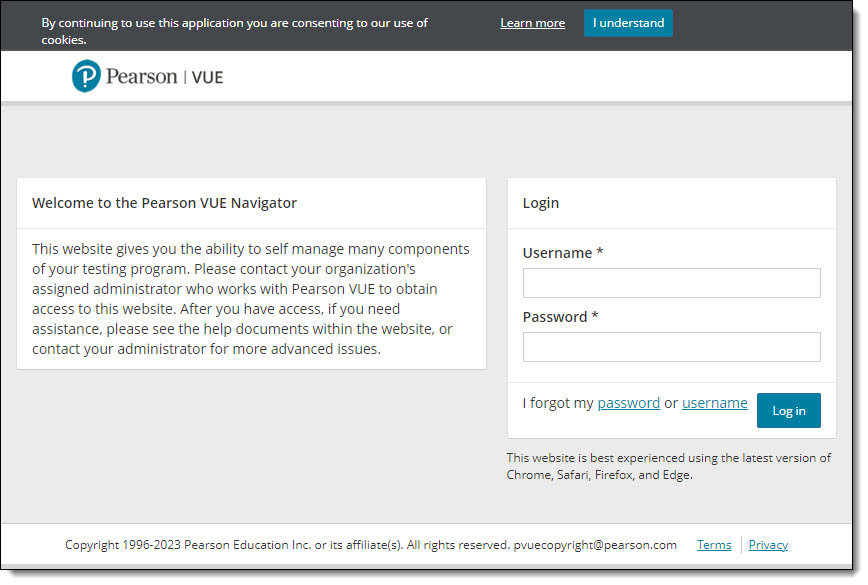The width and height of the screenshot is (868, 585).
Task: Click the forgot username link
Action: click(x=714, y=403)
